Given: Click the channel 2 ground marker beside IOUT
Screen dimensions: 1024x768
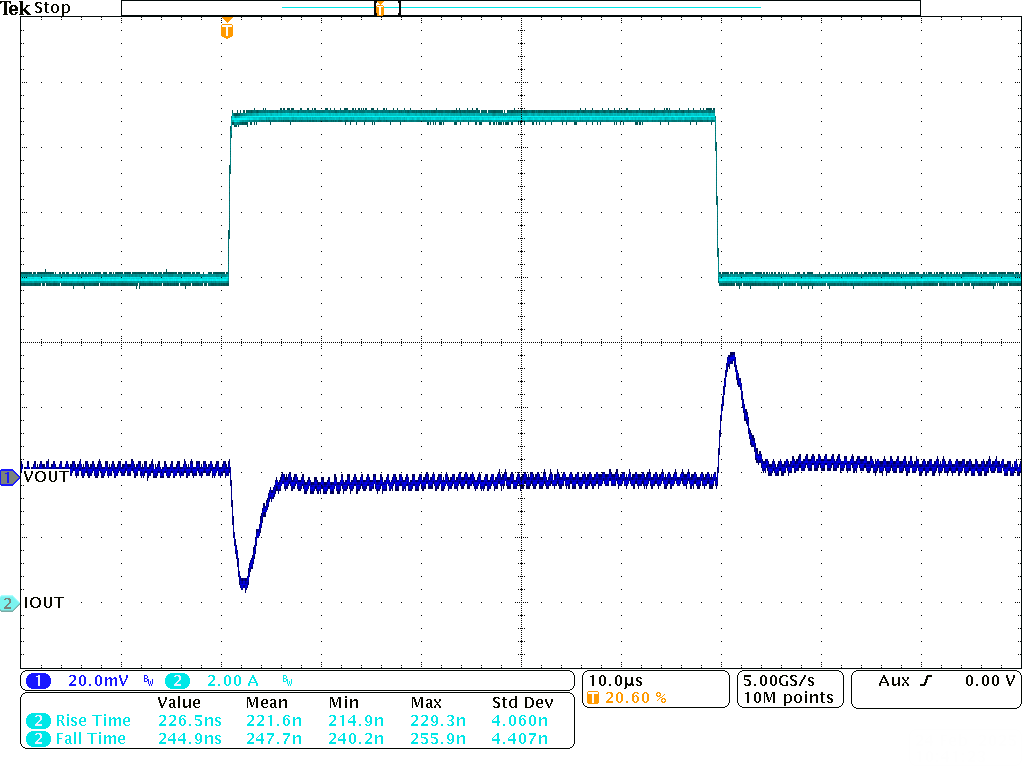Looking at the screenshot, I should tap(9, 604).
